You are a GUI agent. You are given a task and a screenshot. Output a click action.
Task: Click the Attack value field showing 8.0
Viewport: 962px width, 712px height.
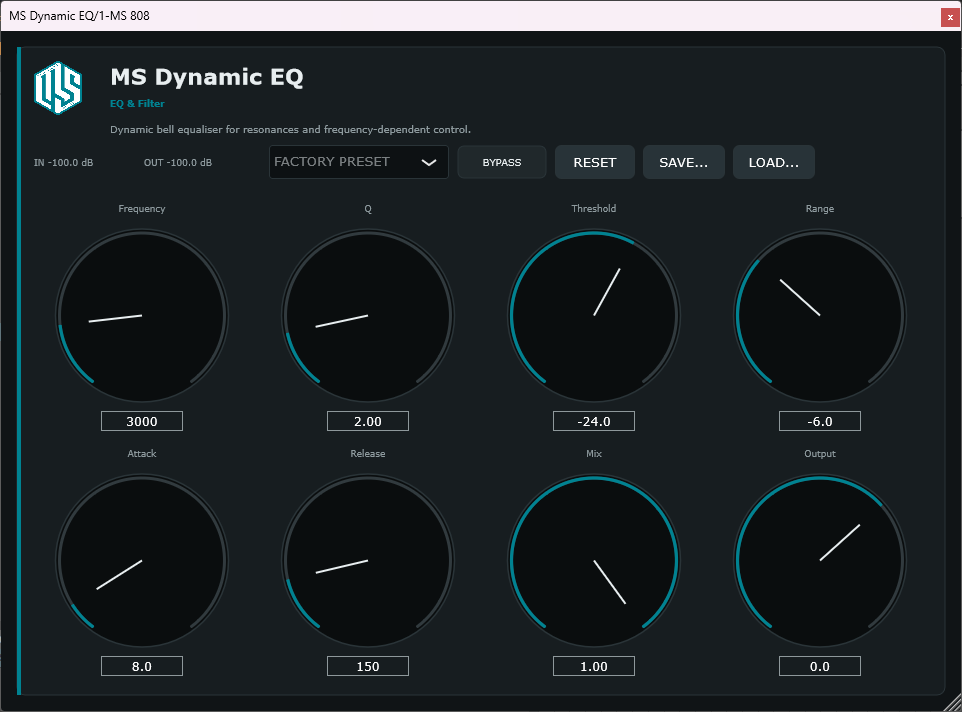point(142,666)
